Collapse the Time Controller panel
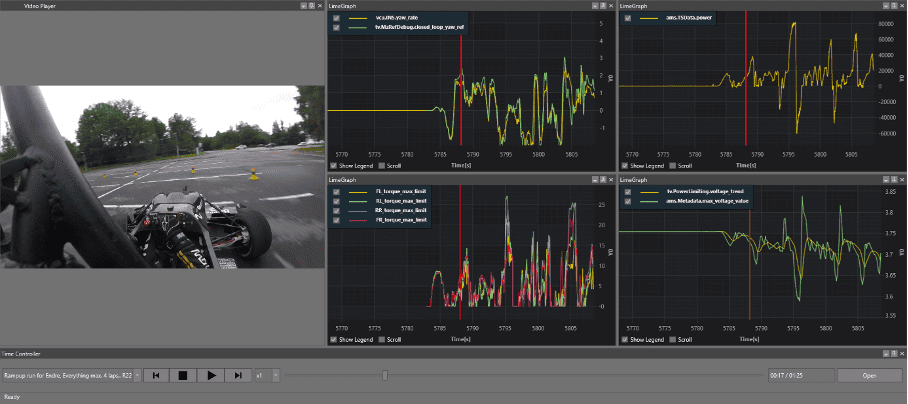The height and width of the screenshot is (404, 908). 885,354
